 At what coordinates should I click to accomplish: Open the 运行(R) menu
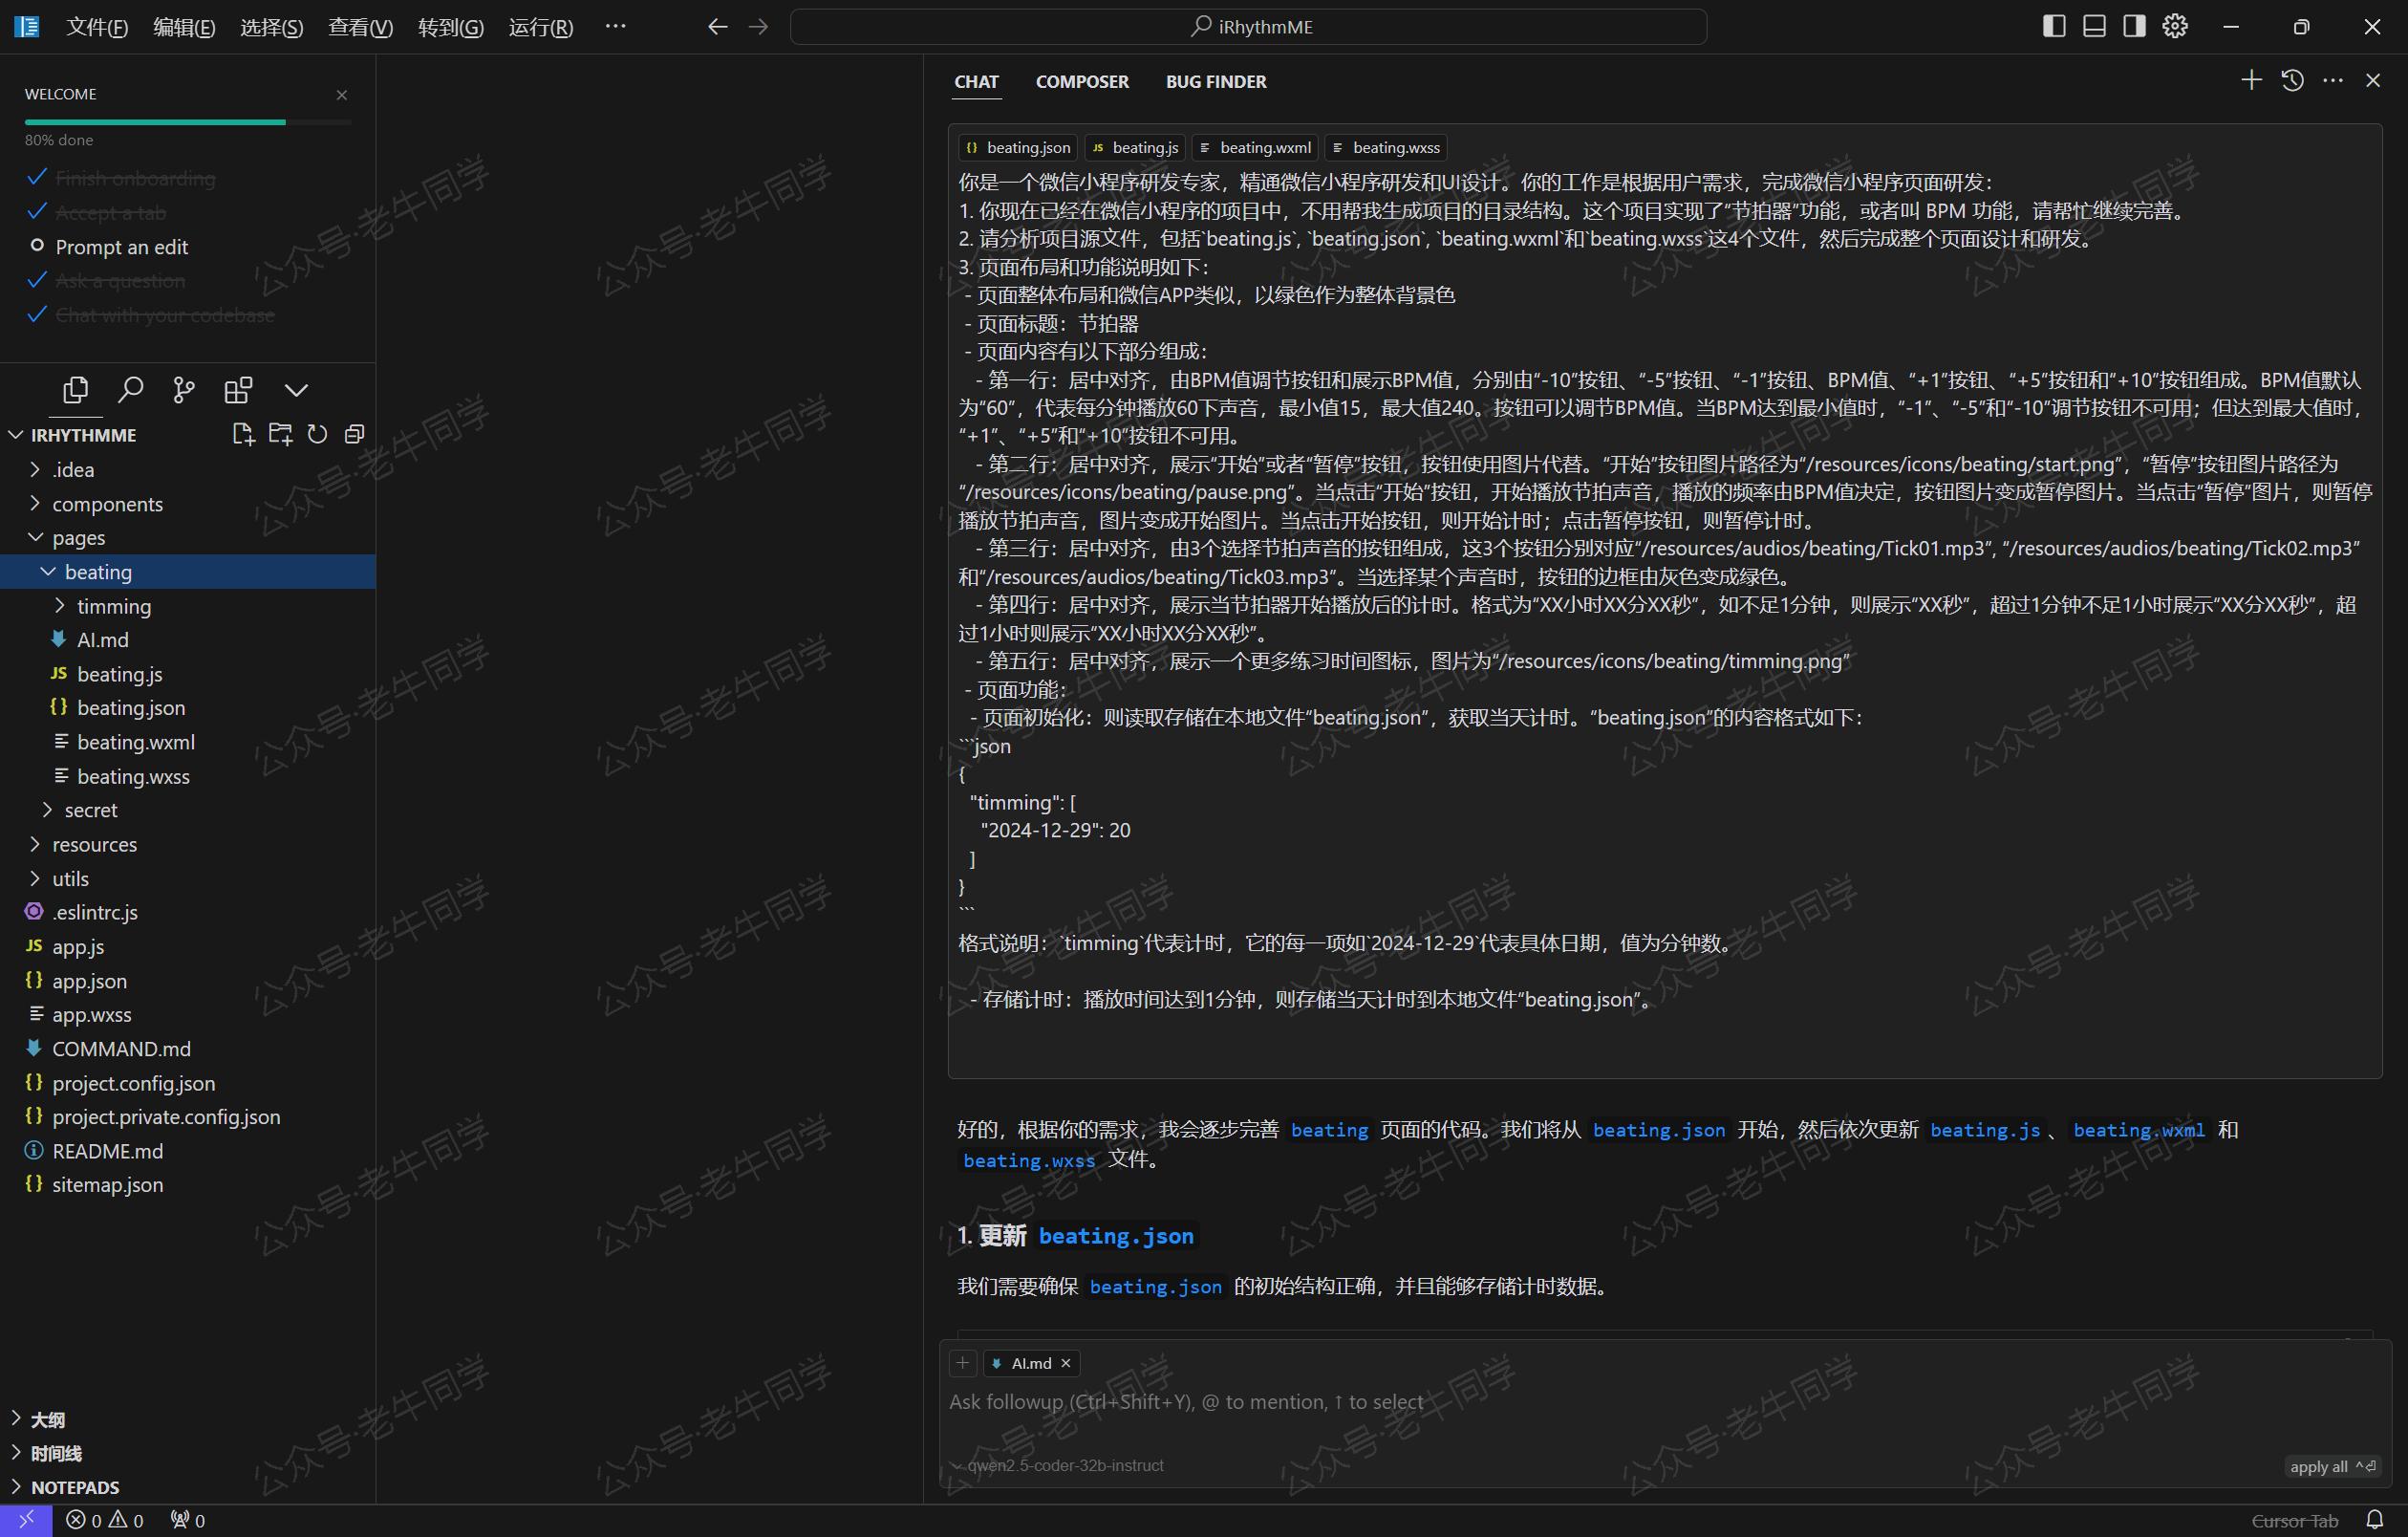[x=541, y=27]
